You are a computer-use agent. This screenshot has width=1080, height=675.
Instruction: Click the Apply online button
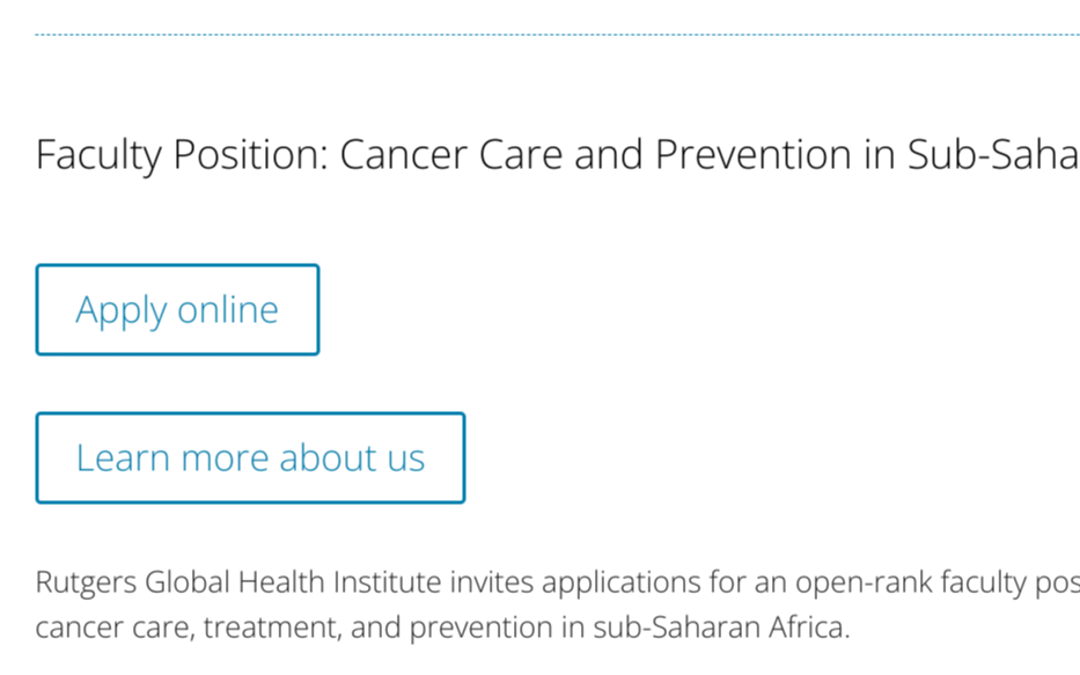pyautogui.click(x=177, y=310)
